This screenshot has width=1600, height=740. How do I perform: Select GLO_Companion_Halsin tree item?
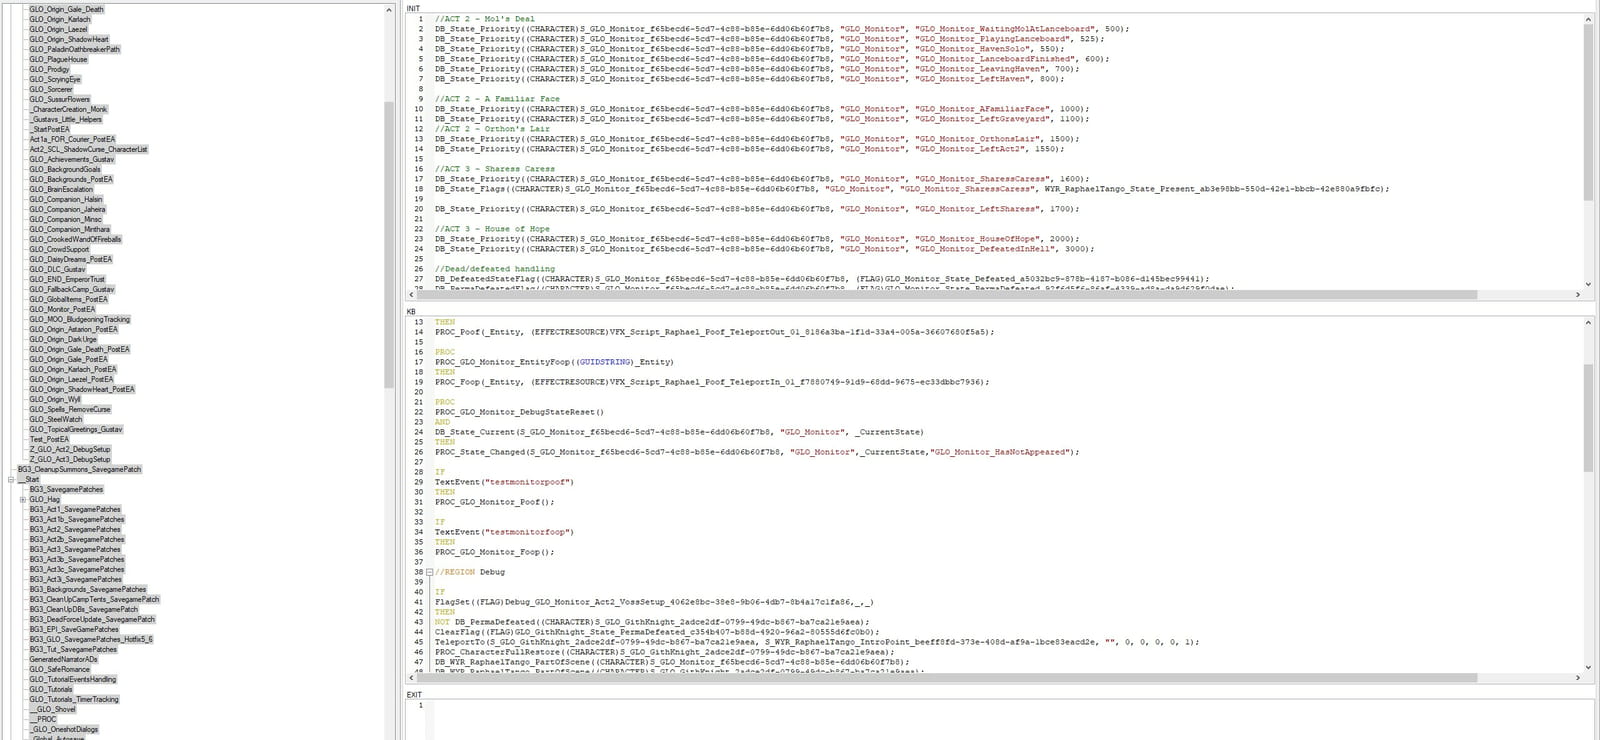tap(66, 199)
